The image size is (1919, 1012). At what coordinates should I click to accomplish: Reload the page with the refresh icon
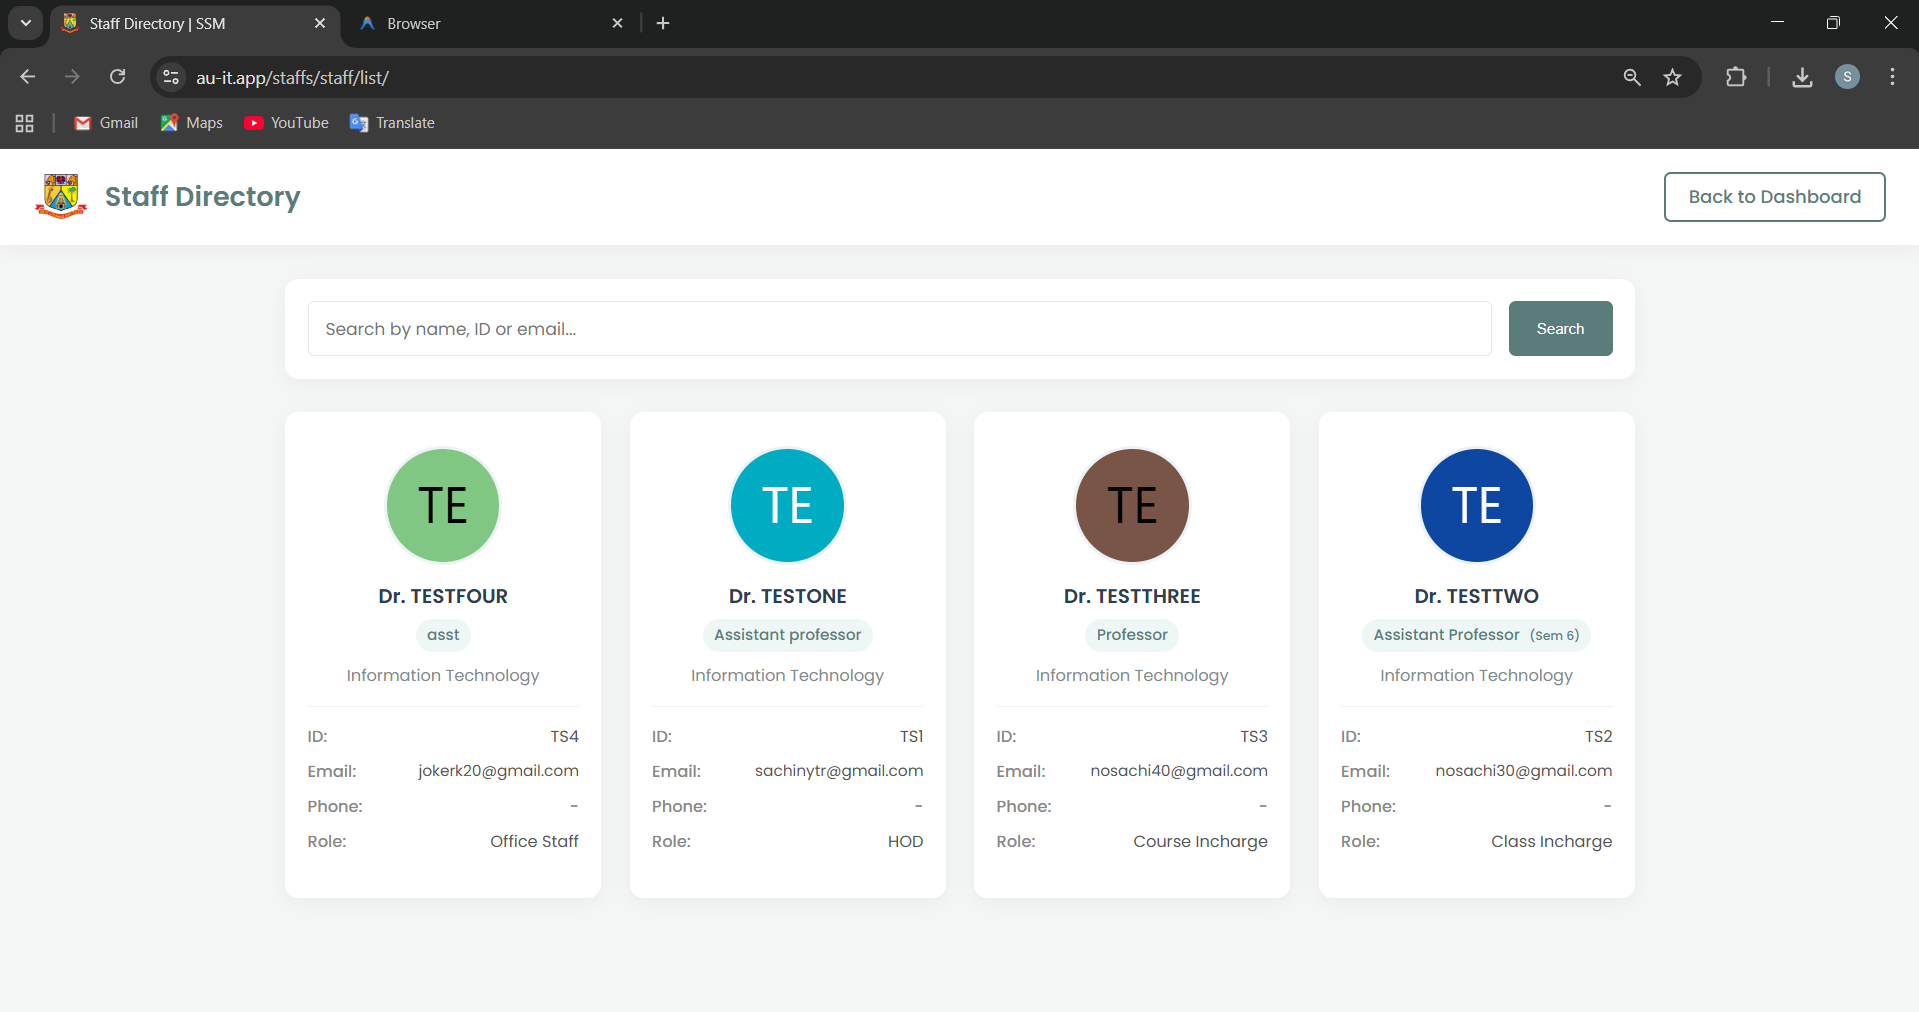(x=118, y=77)
